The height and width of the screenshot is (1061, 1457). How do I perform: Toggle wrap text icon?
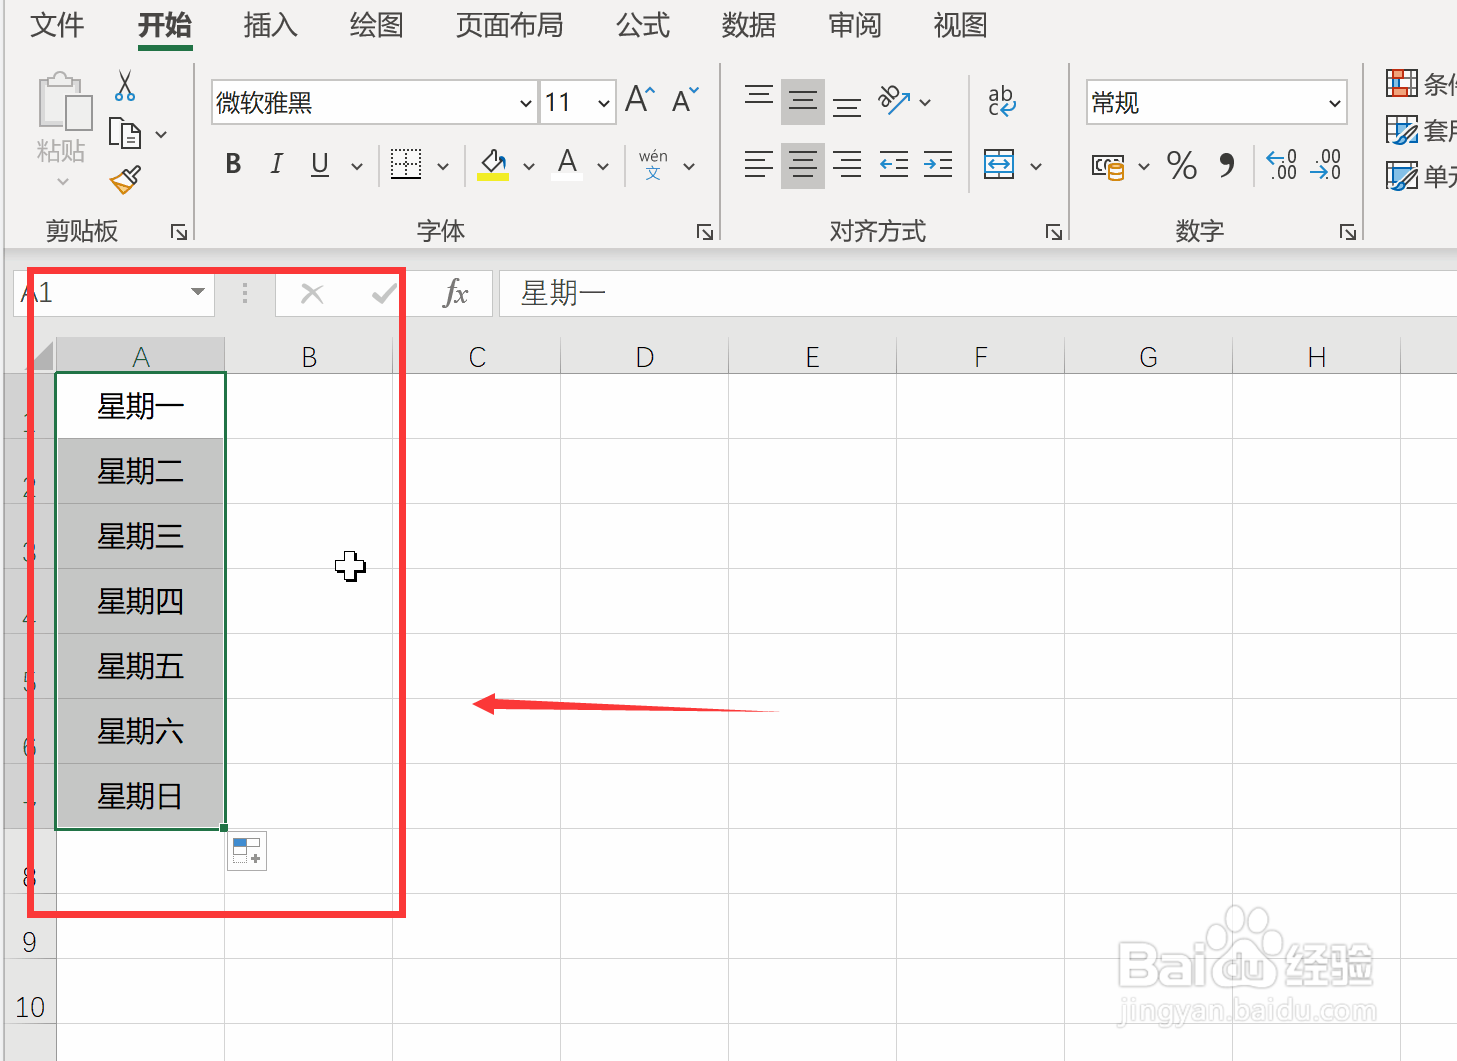[1001, 101]
